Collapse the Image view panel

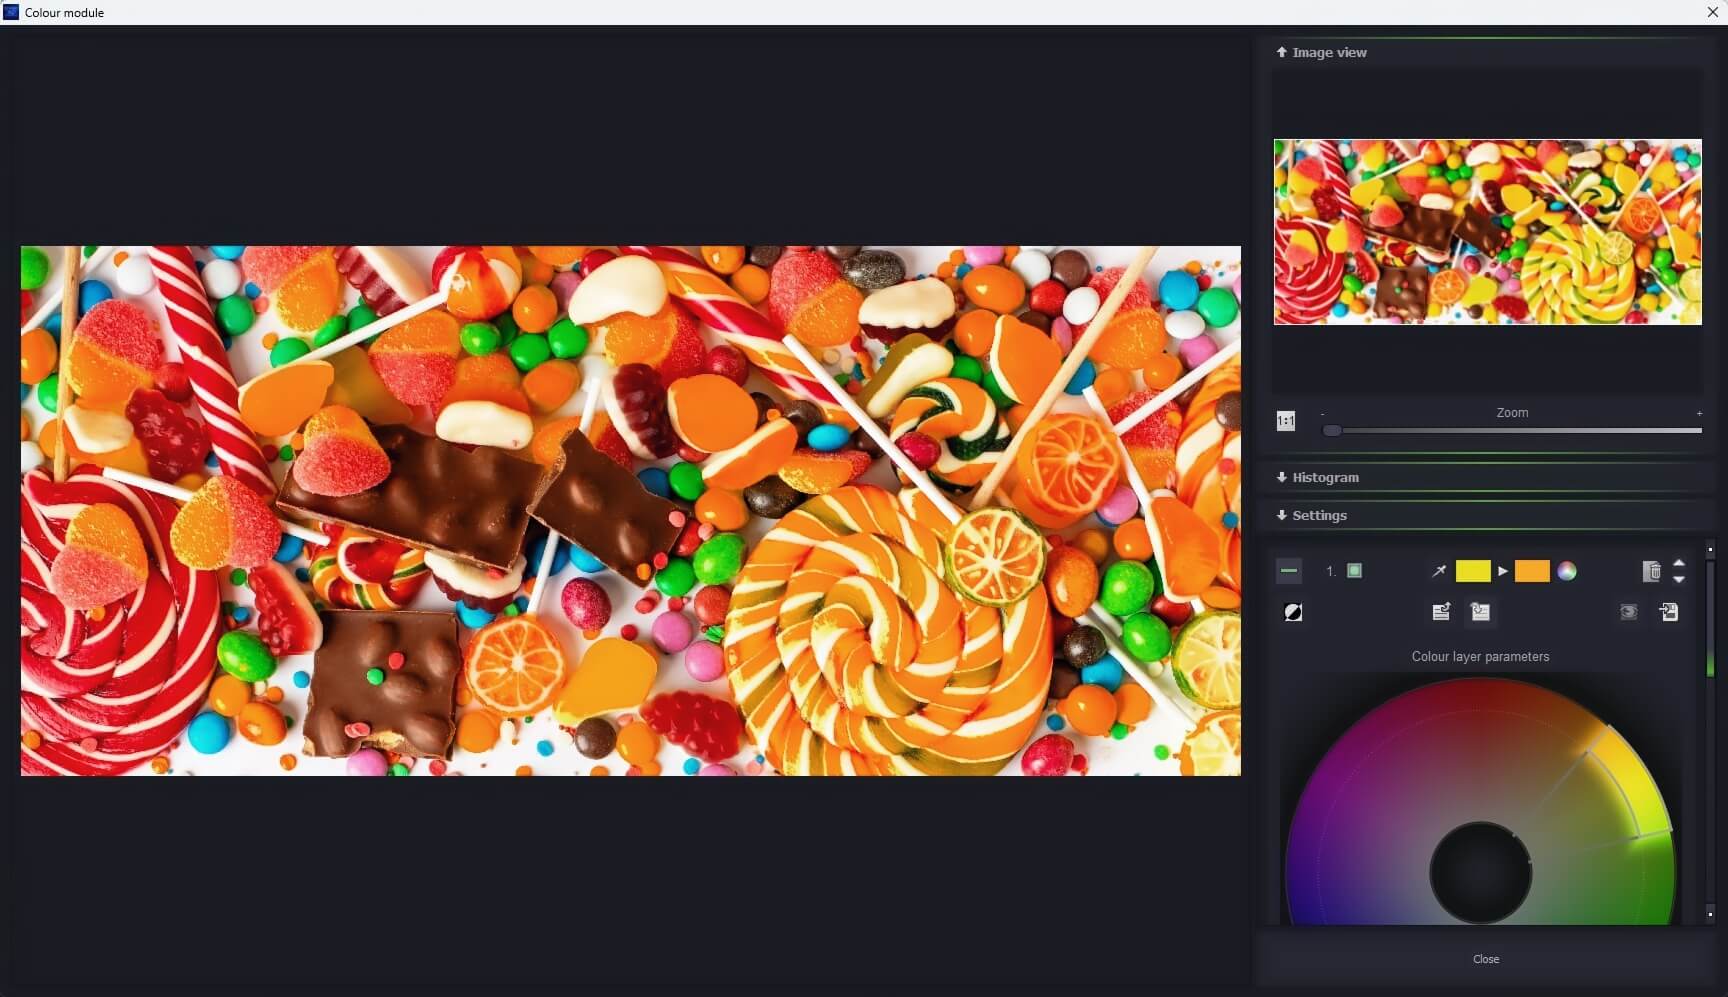[x=1322, y=51]
